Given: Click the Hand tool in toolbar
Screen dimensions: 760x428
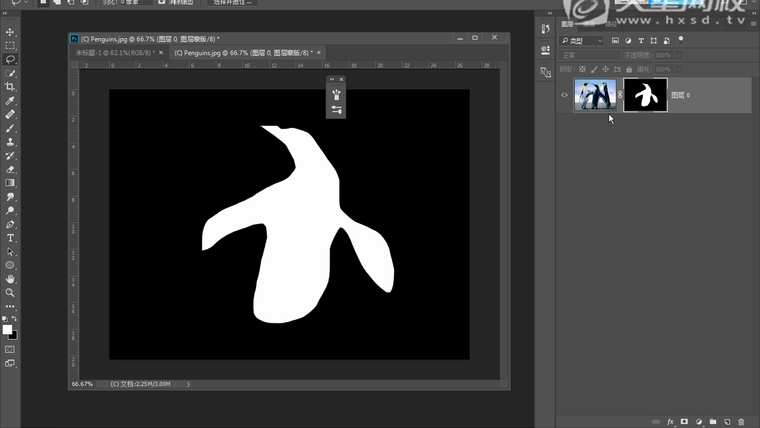Looking at the screenshot, I should [10, 279].
